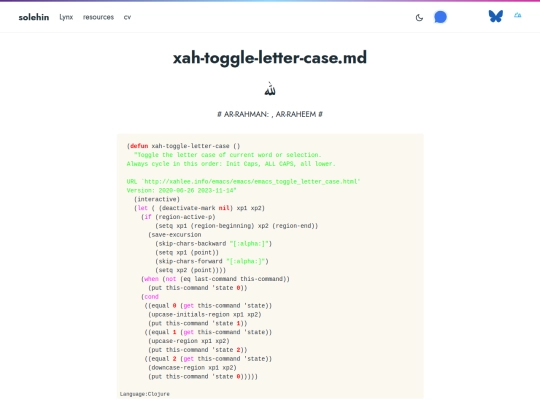Screen dimensions: 540x405
Task: Click the 'skip-chars-forward' code line
Action: pos(212,261)
